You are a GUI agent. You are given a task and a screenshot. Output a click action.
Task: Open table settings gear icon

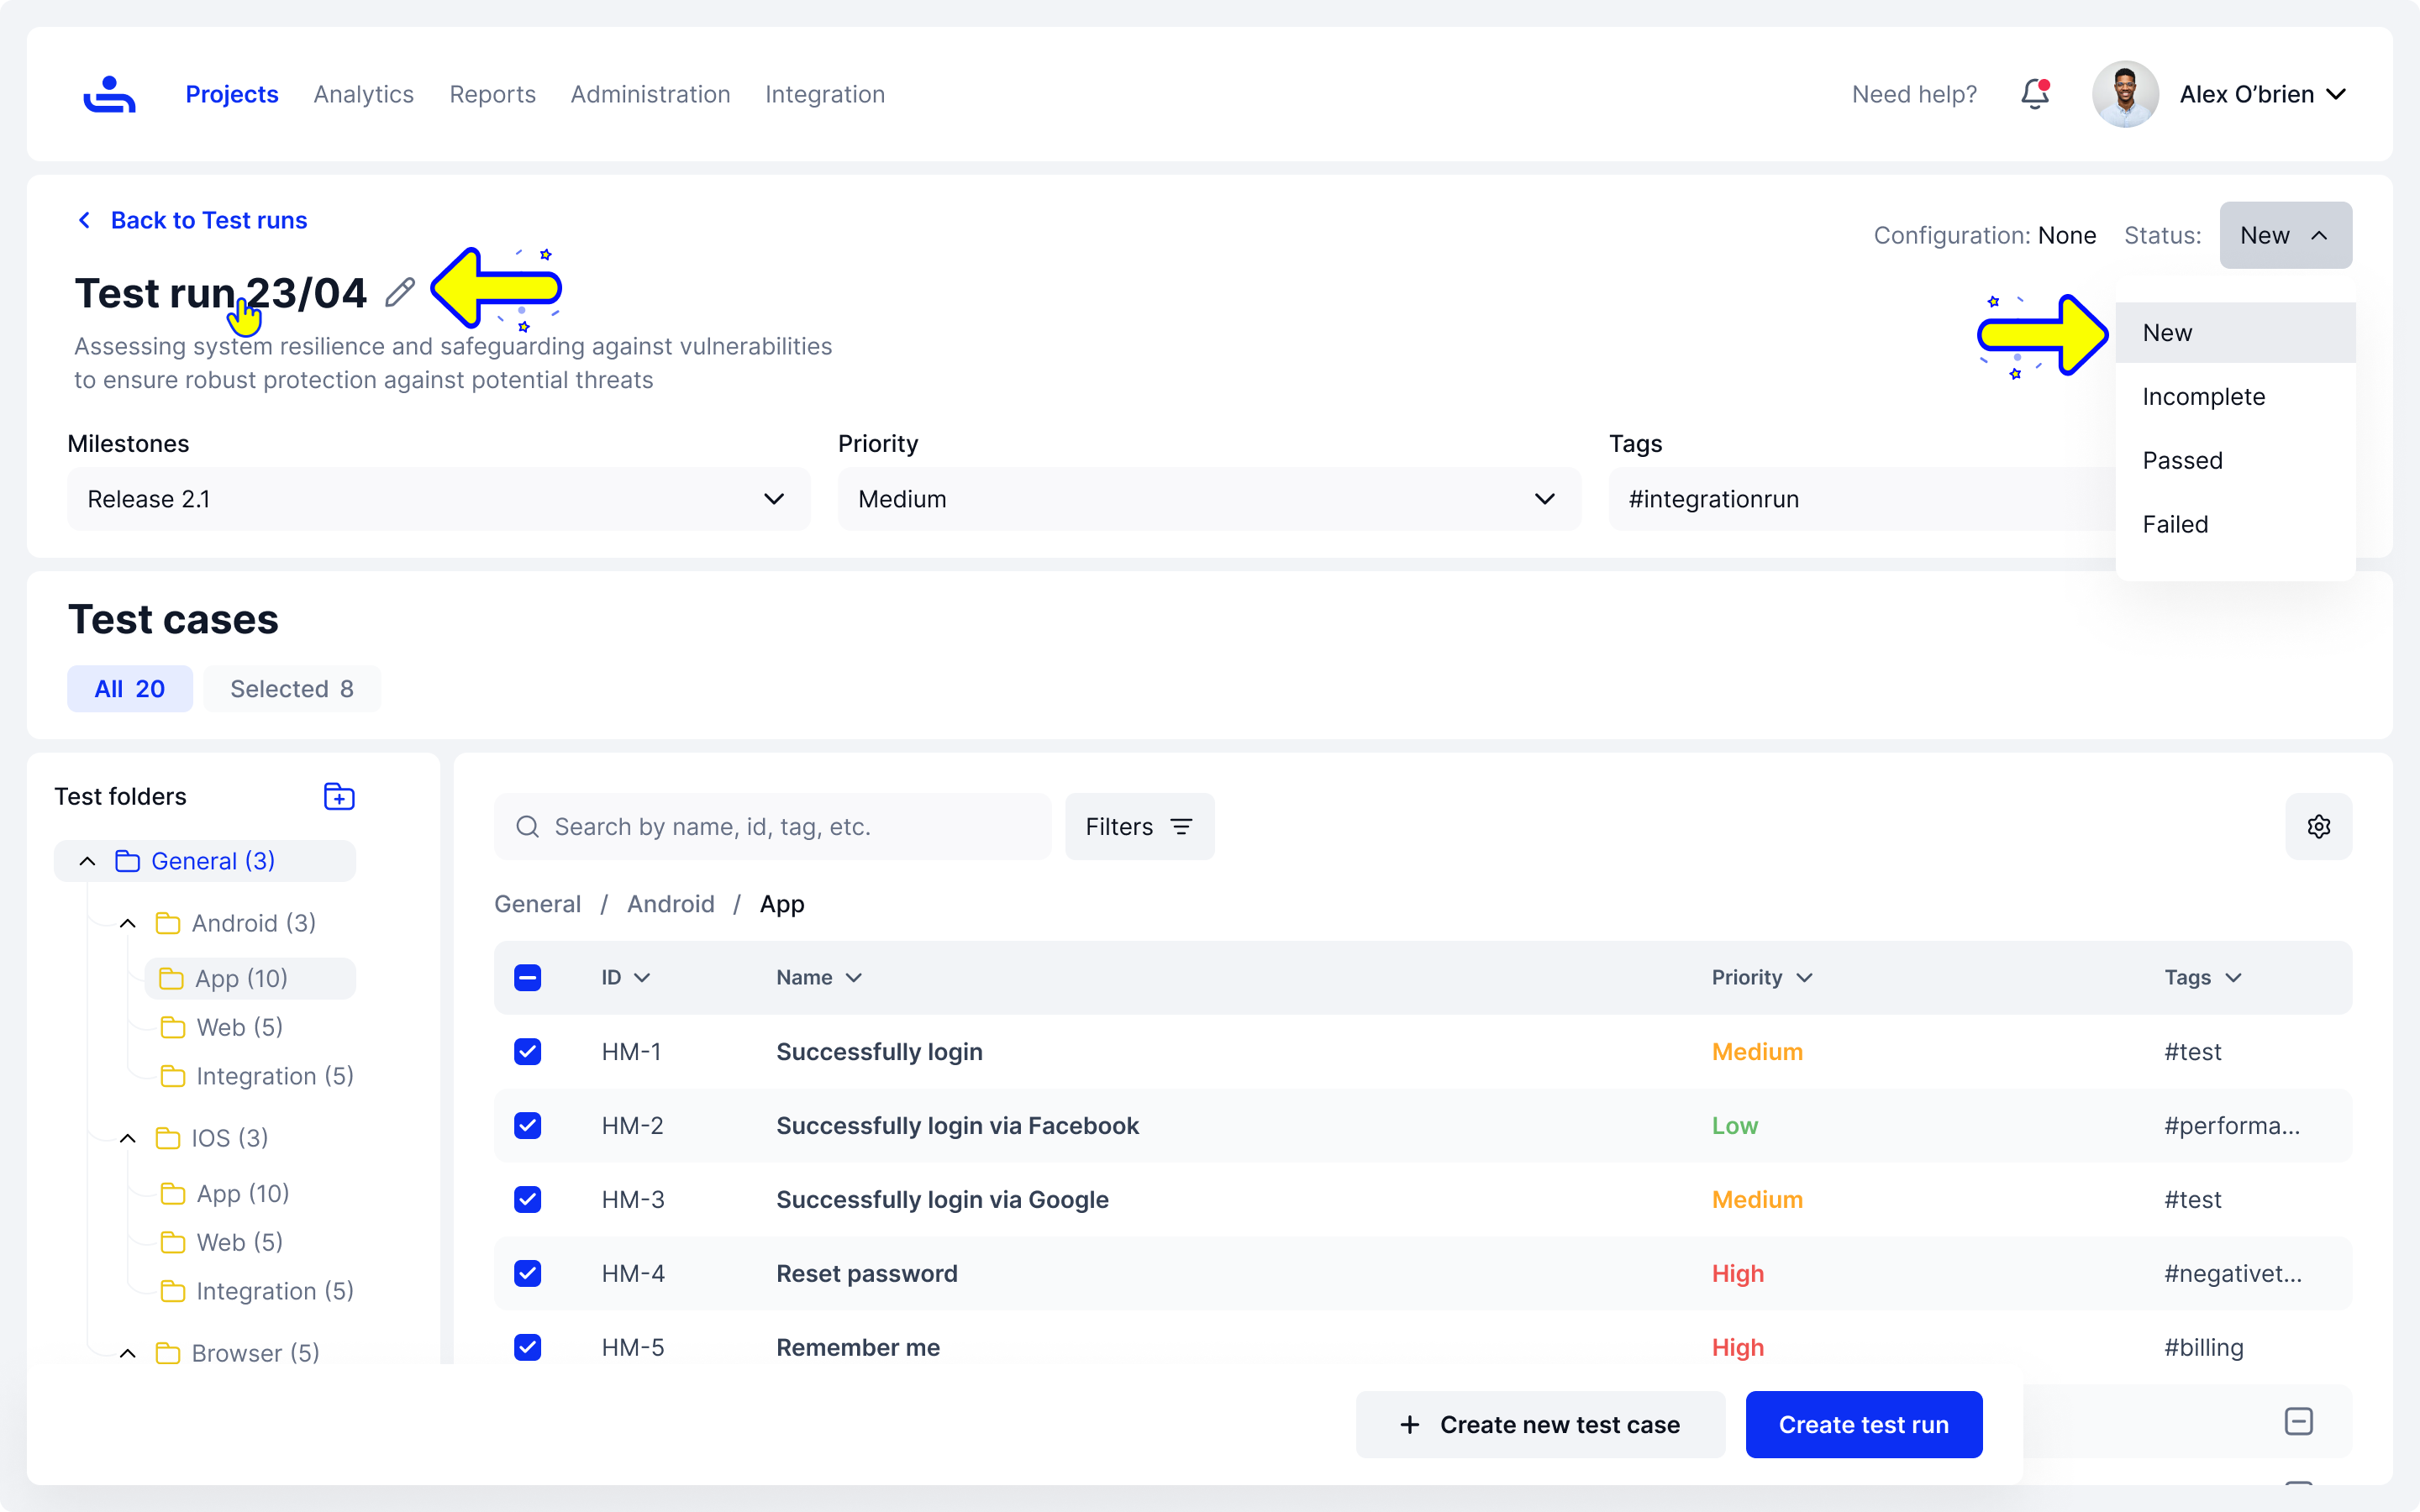tap(2318, 826)
